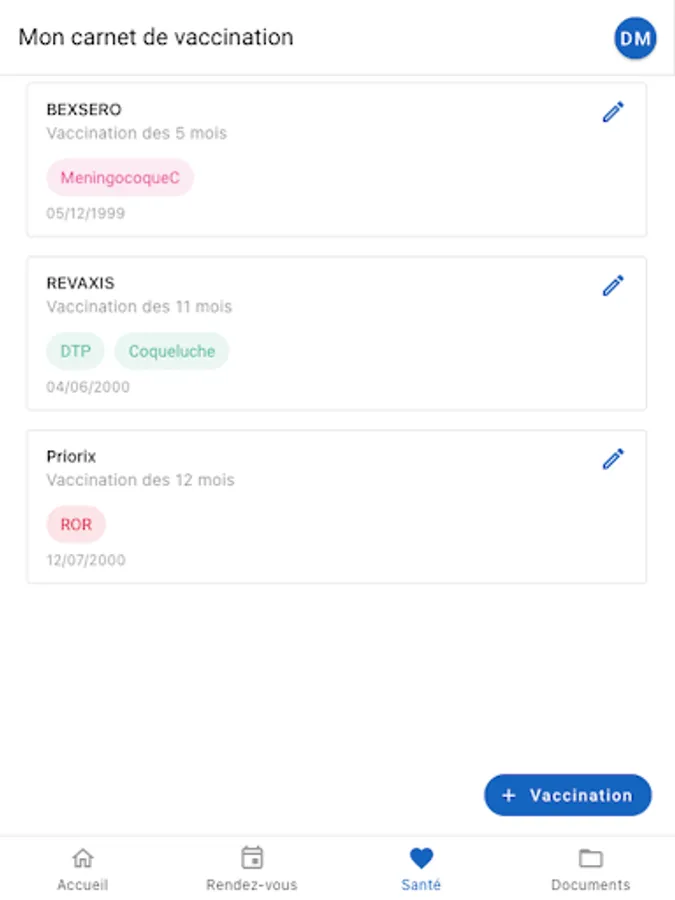Image resolution: width=675 pixels, height=900 pixels.
Task: Click the plus sign in Vaccination button
Action: point(509,795)
